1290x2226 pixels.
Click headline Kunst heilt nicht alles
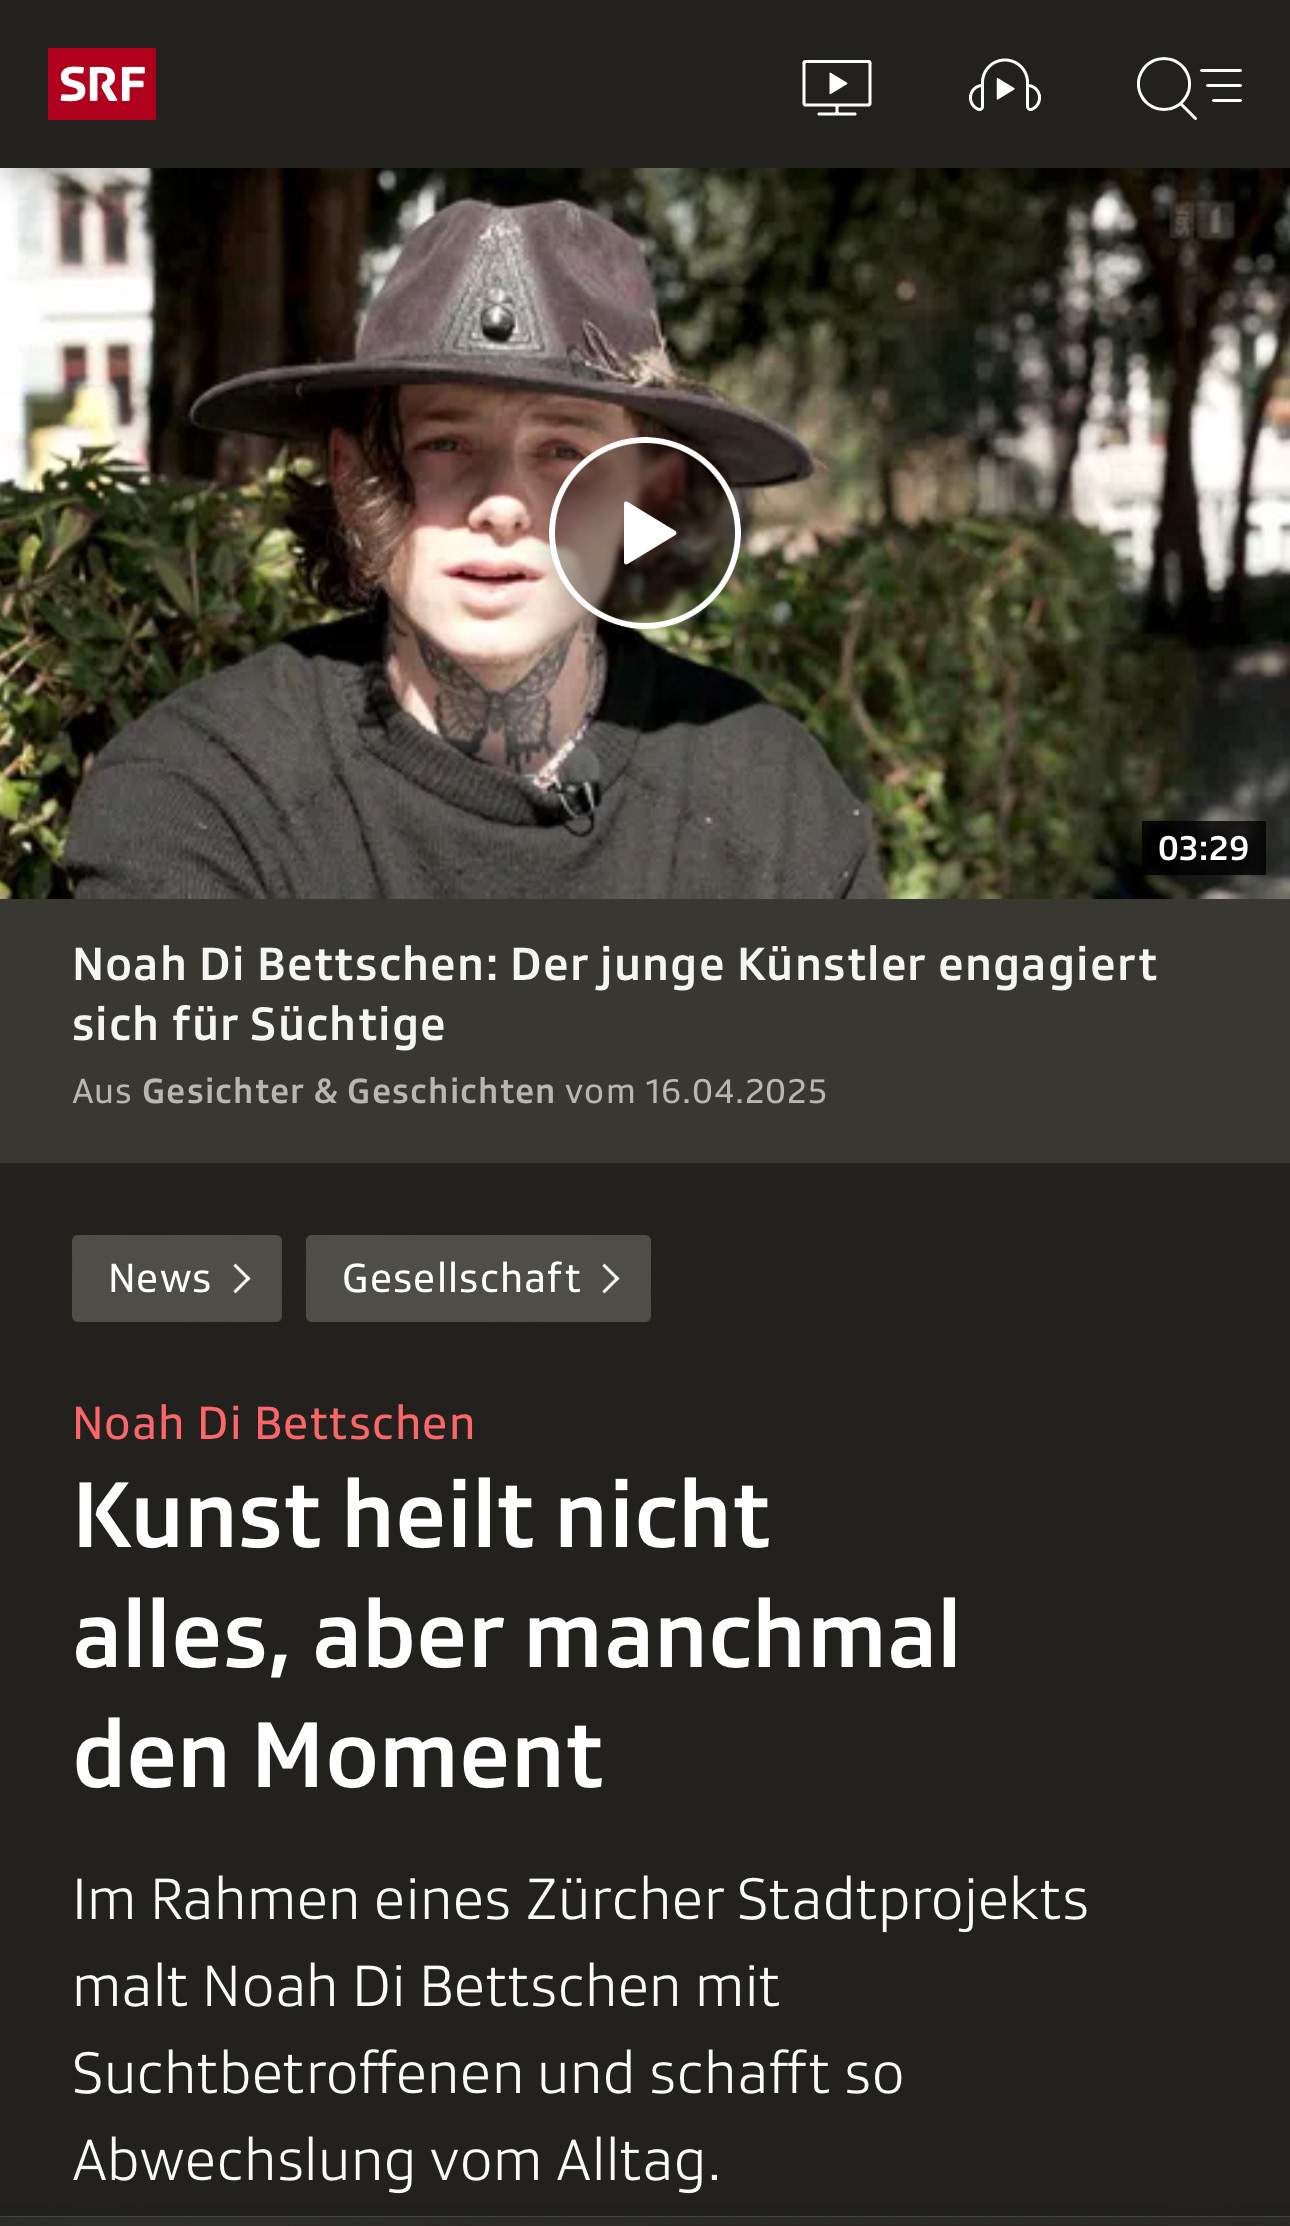pos(516,1635)
